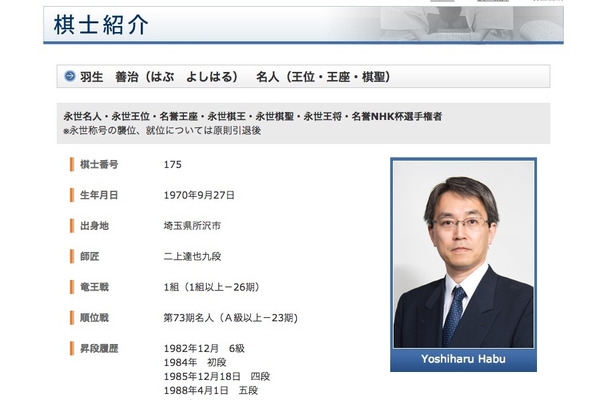Select the birth date 1970年9月27日
The width and height of the screenshot is (610, 400).
coord(199,195)
